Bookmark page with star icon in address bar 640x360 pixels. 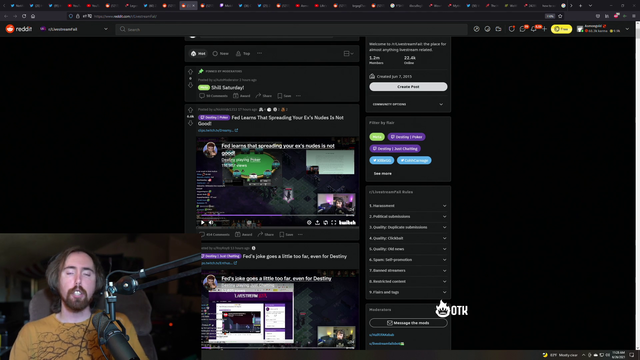(x=560, y=16)
